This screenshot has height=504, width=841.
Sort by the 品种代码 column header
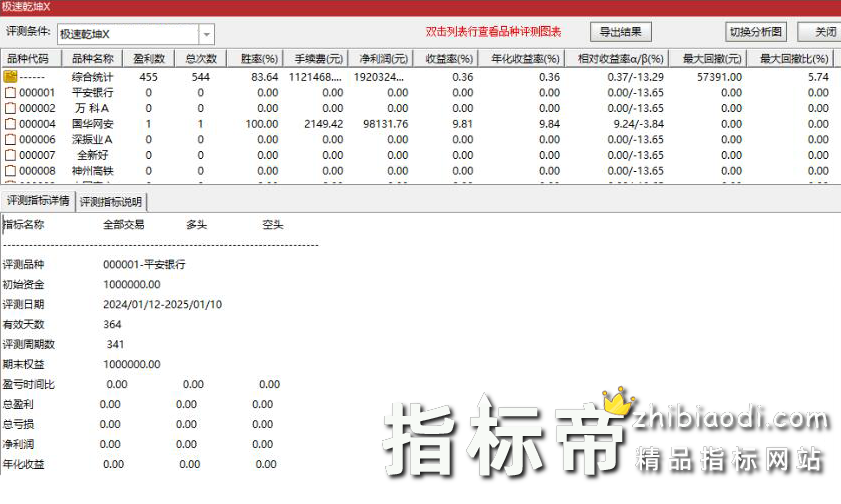coord(31,58)
